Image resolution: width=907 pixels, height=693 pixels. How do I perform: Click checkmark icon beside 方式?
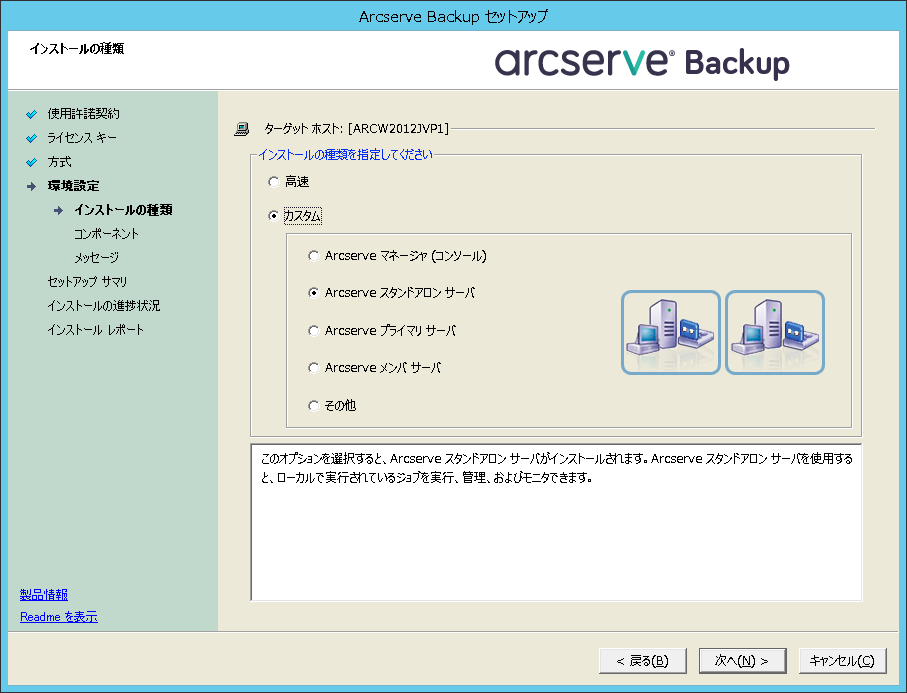32,162
